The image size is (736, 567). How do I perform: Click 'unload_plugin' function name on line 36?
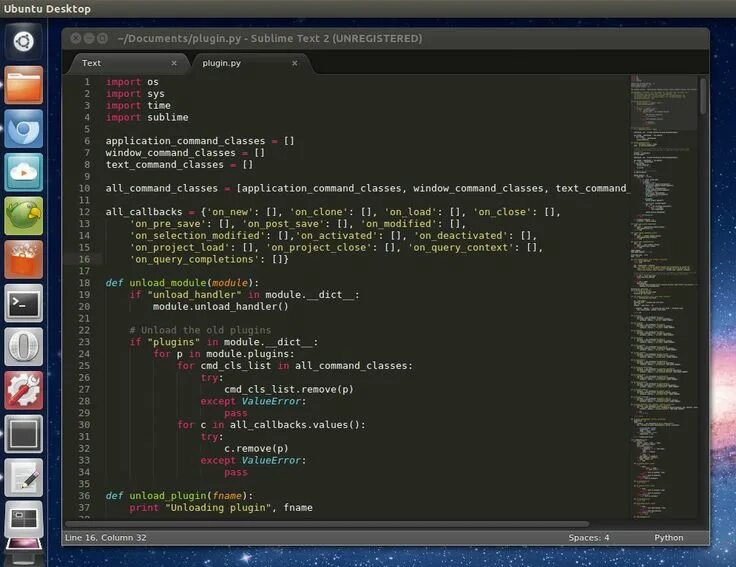(168, 496)
